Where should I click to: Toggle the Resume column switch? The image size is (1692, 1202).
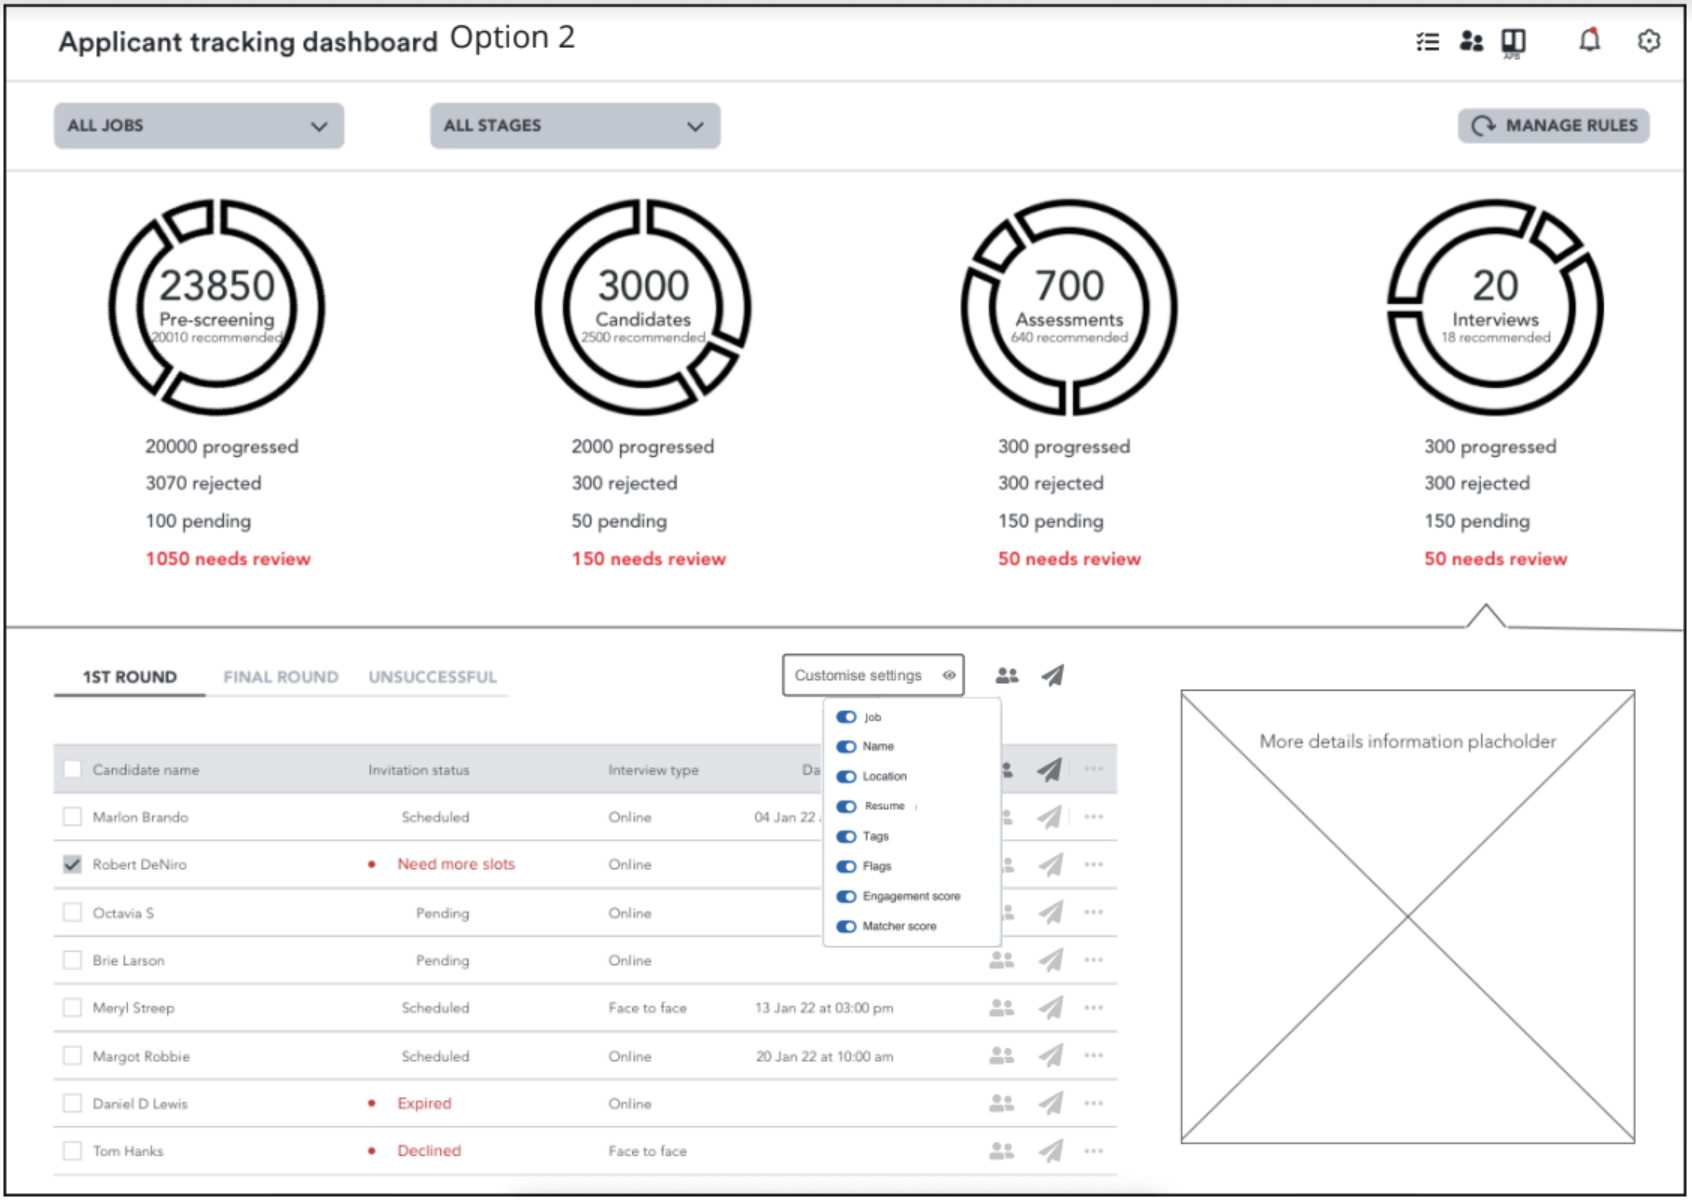846,806
